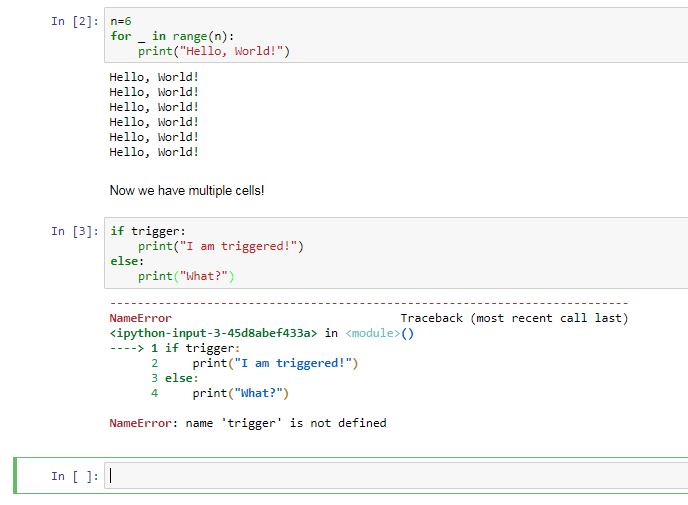Click 'print("Hello, World!")' in cell 2
Screen dimensions: 688x505
point(214,51)
